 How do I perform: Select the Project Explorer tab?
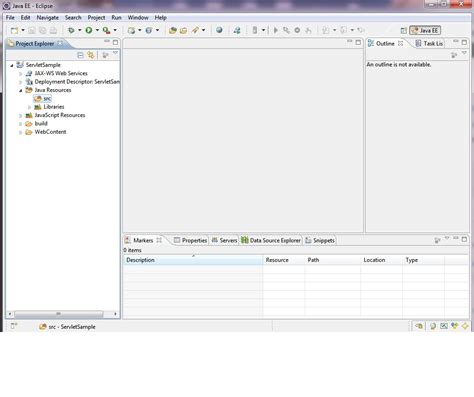(x=35, y=44)
